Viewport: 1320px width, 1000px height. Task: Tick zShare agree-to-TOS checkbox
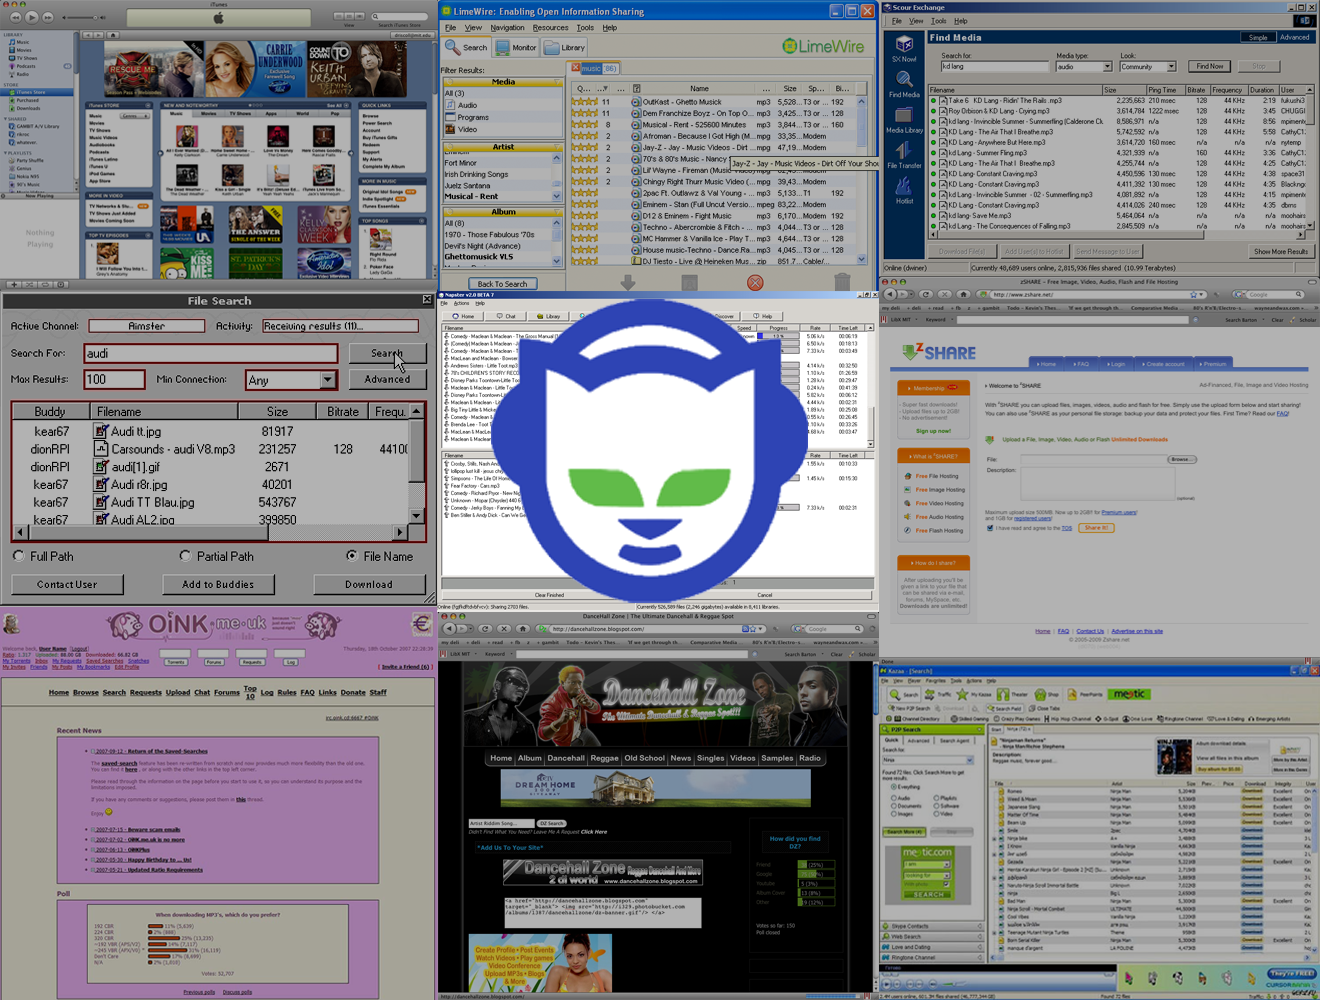click(x=990, y=528)
